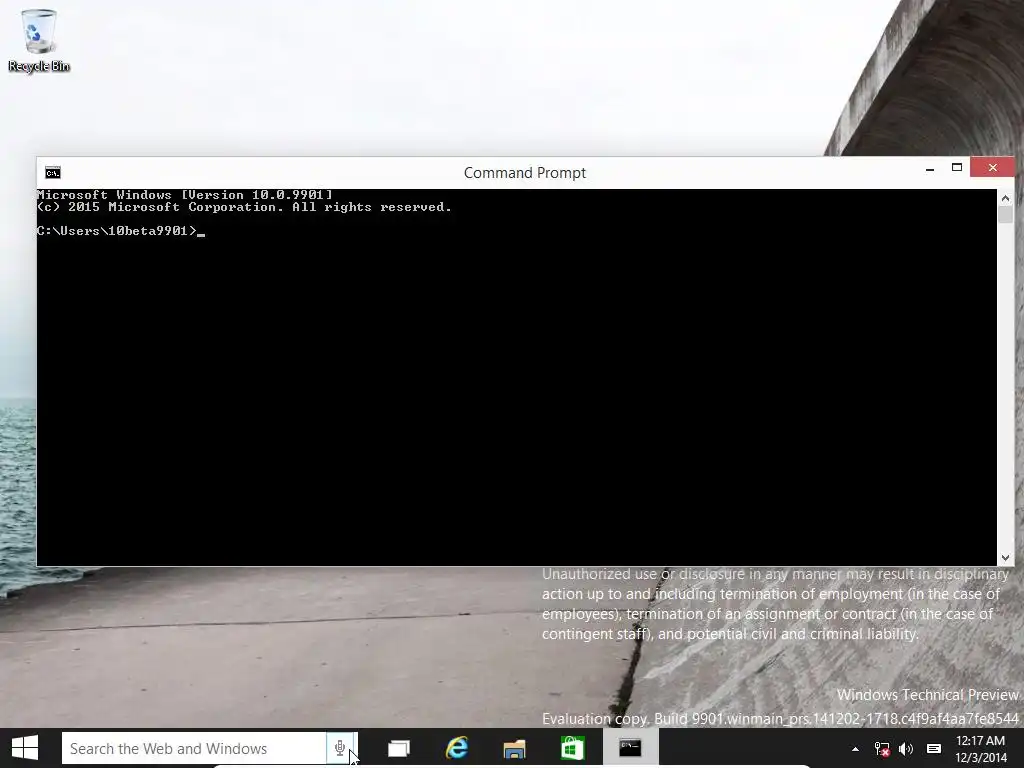The height and width of the screenshot is (768, 1024).
Task: Maximize the Command Prompt window
Action: click(x=957, y=168)
